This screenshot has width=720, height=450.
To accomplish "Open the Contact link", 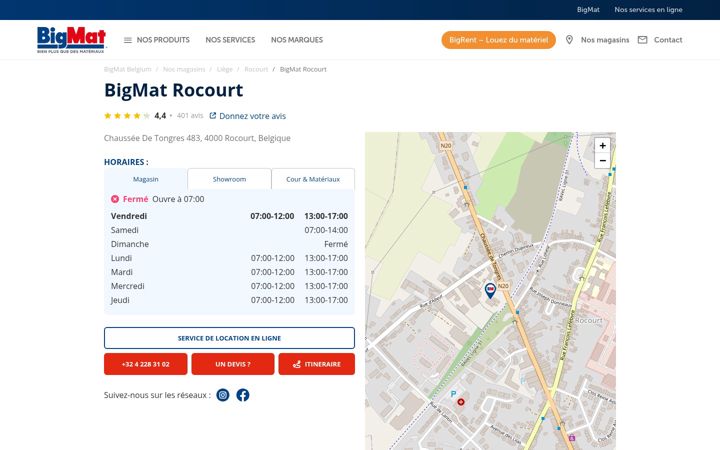I will pyautogui.click(x=668, y=40).
